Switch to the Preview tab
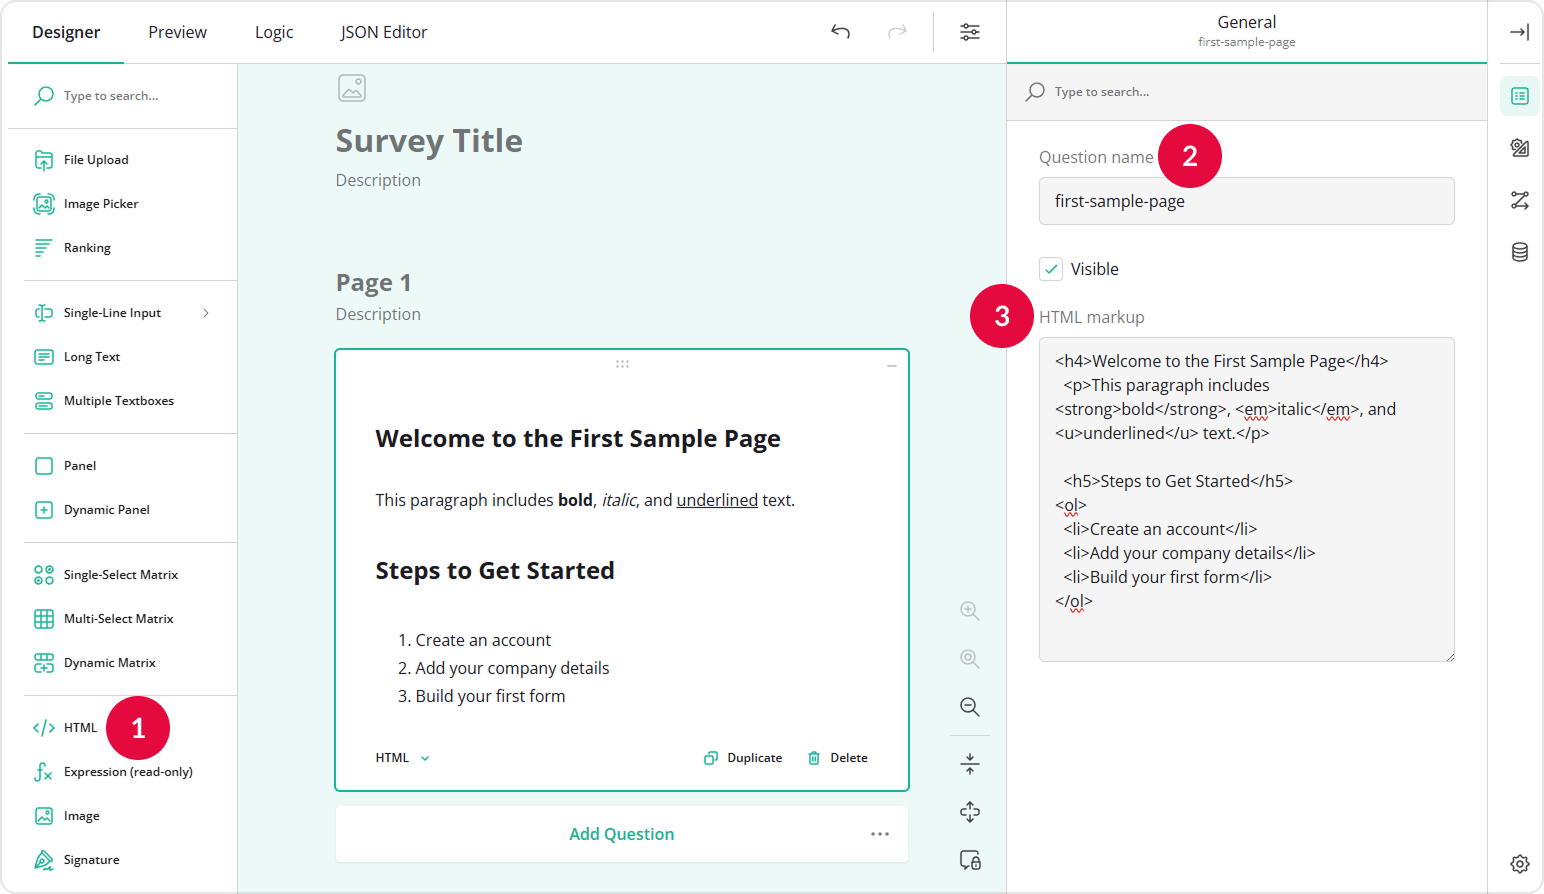Image resolution: width=1544 pixels, height=894 pixels. pos(177,31)
